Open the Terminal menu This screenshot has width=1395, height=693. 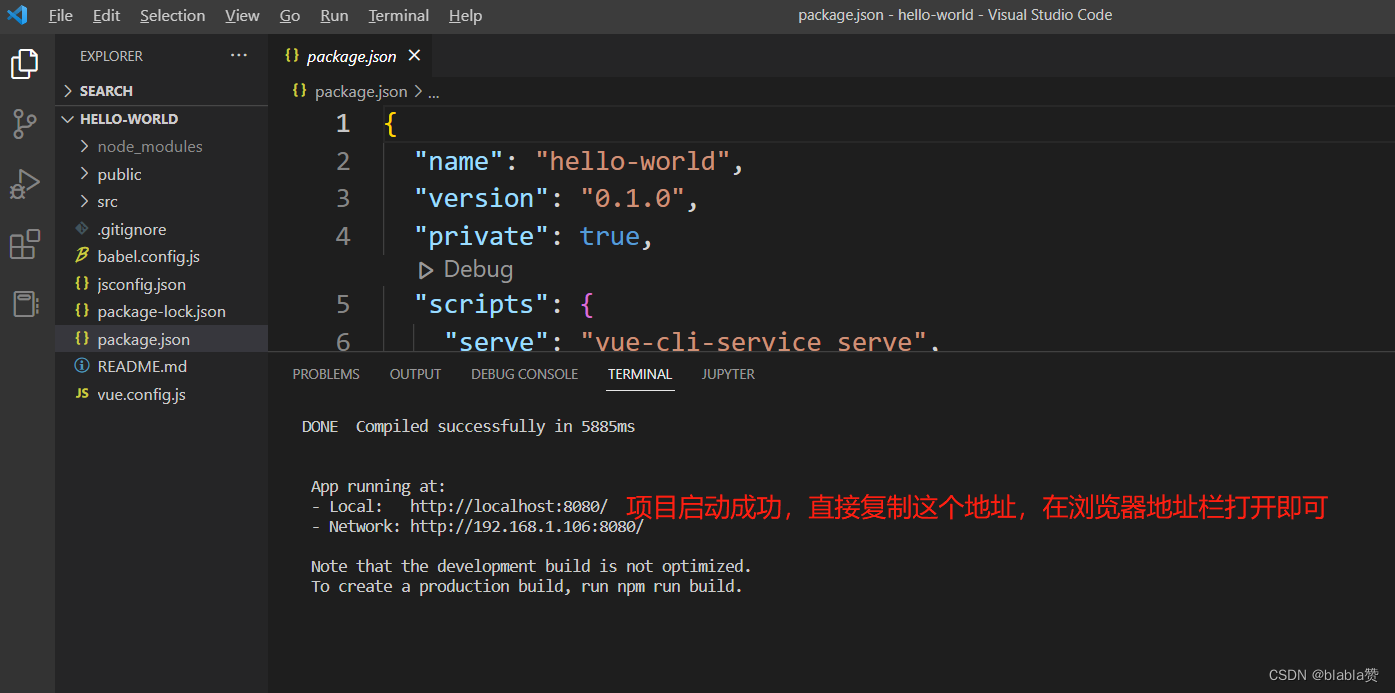pos(398,15)
